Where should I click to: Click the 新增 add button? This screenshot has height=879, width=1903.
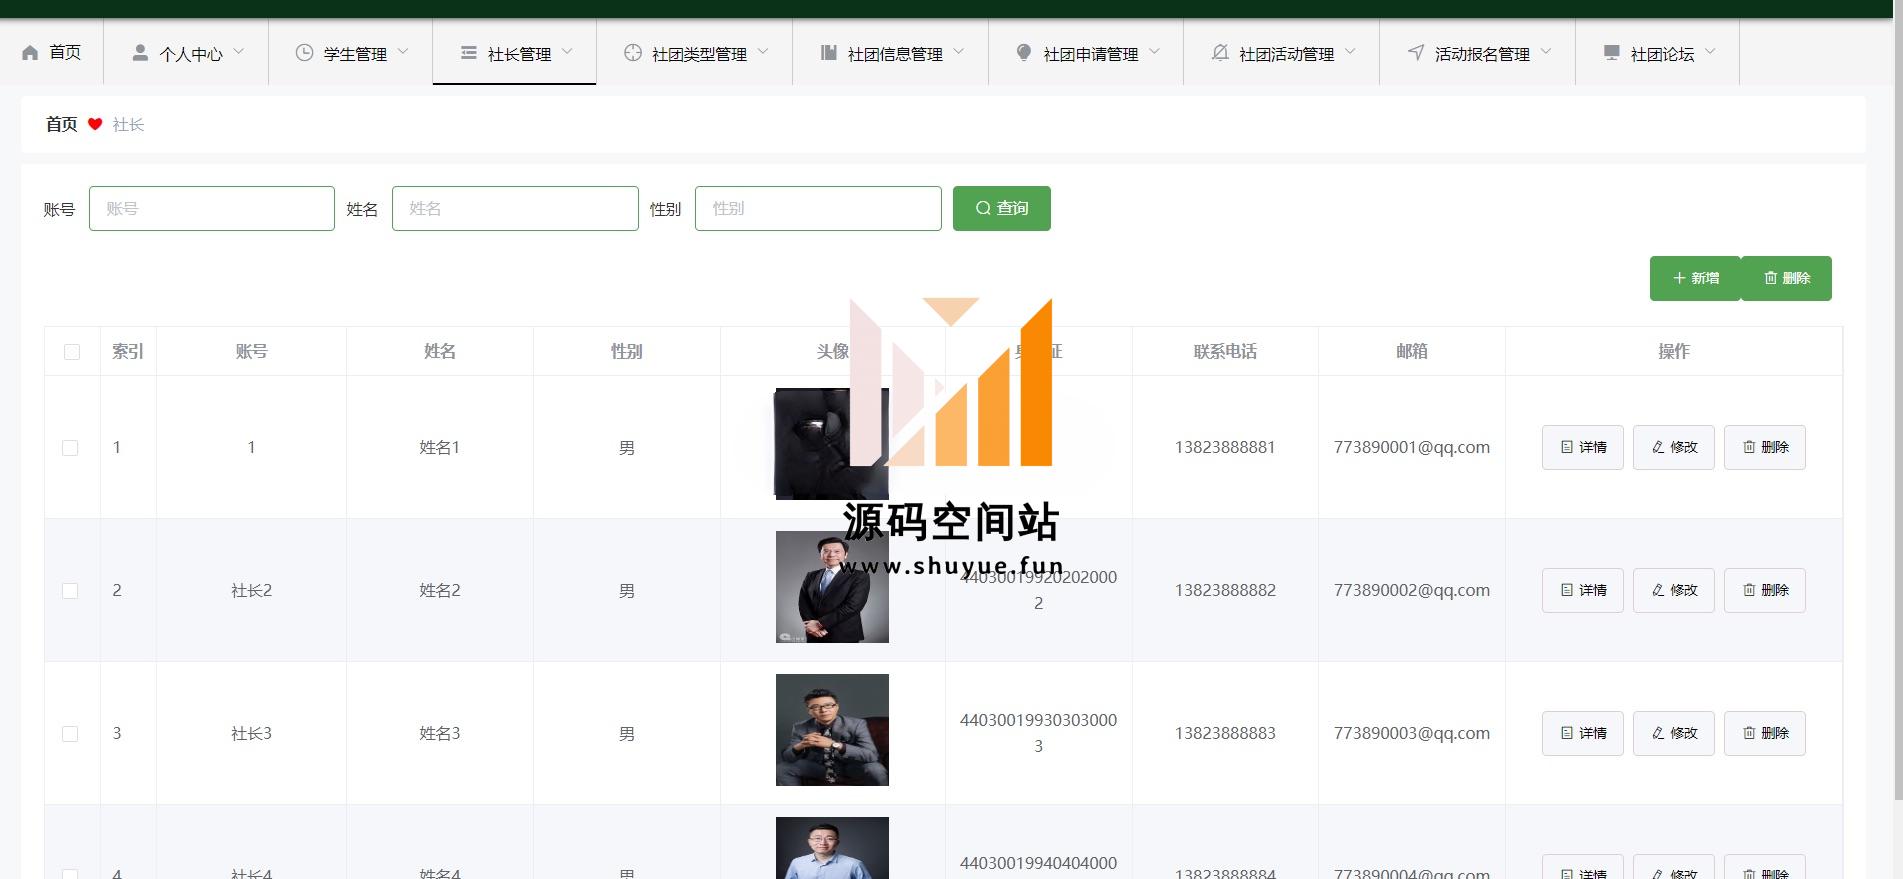coord(1695,278)
